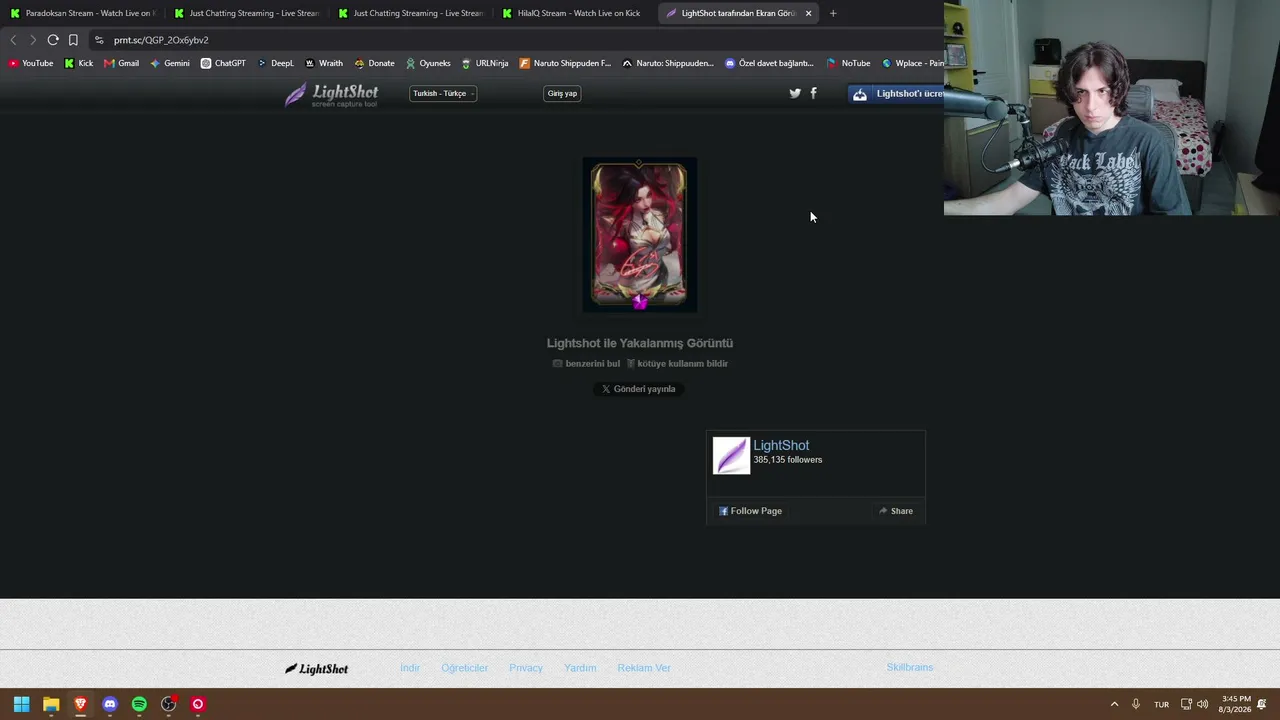
Task: Open the volume control in system tray
Action: (1202, 704)
